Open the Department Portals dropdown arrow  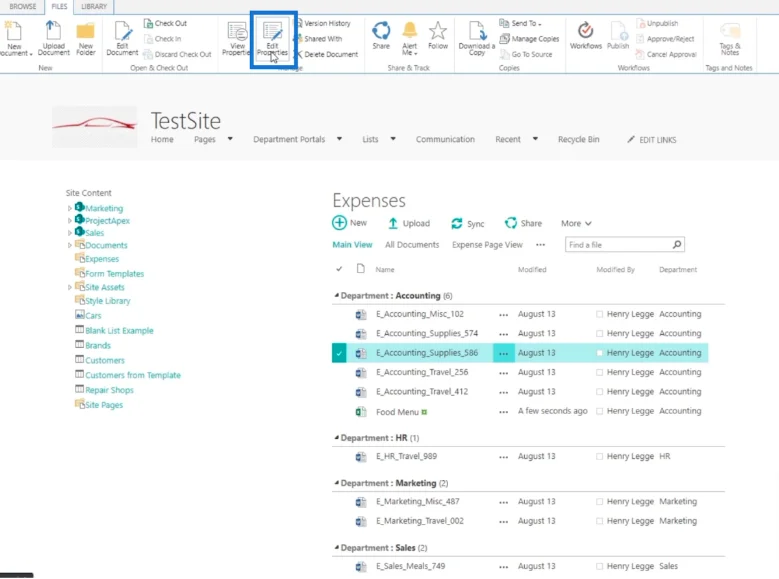[x=339, y=139]
